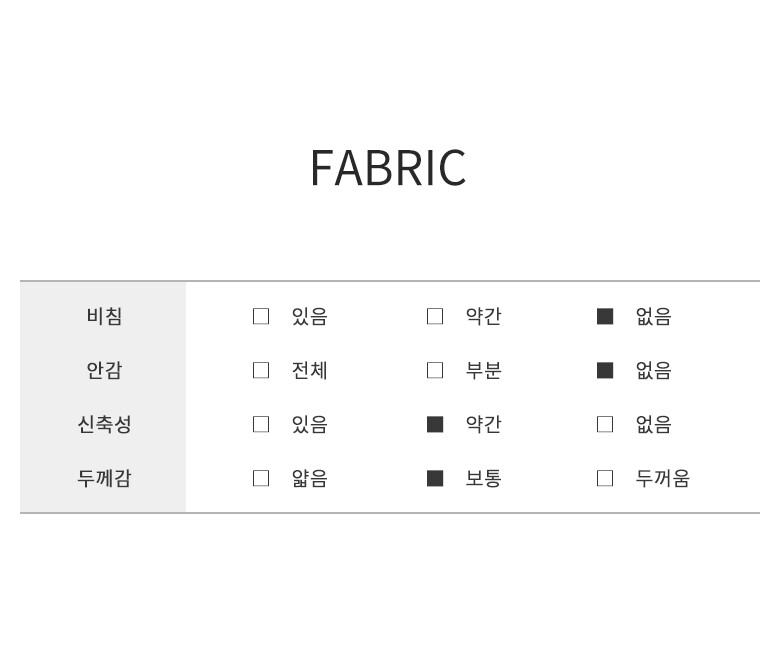
Task: Click the 신축성 row header label
Action: 104,424
